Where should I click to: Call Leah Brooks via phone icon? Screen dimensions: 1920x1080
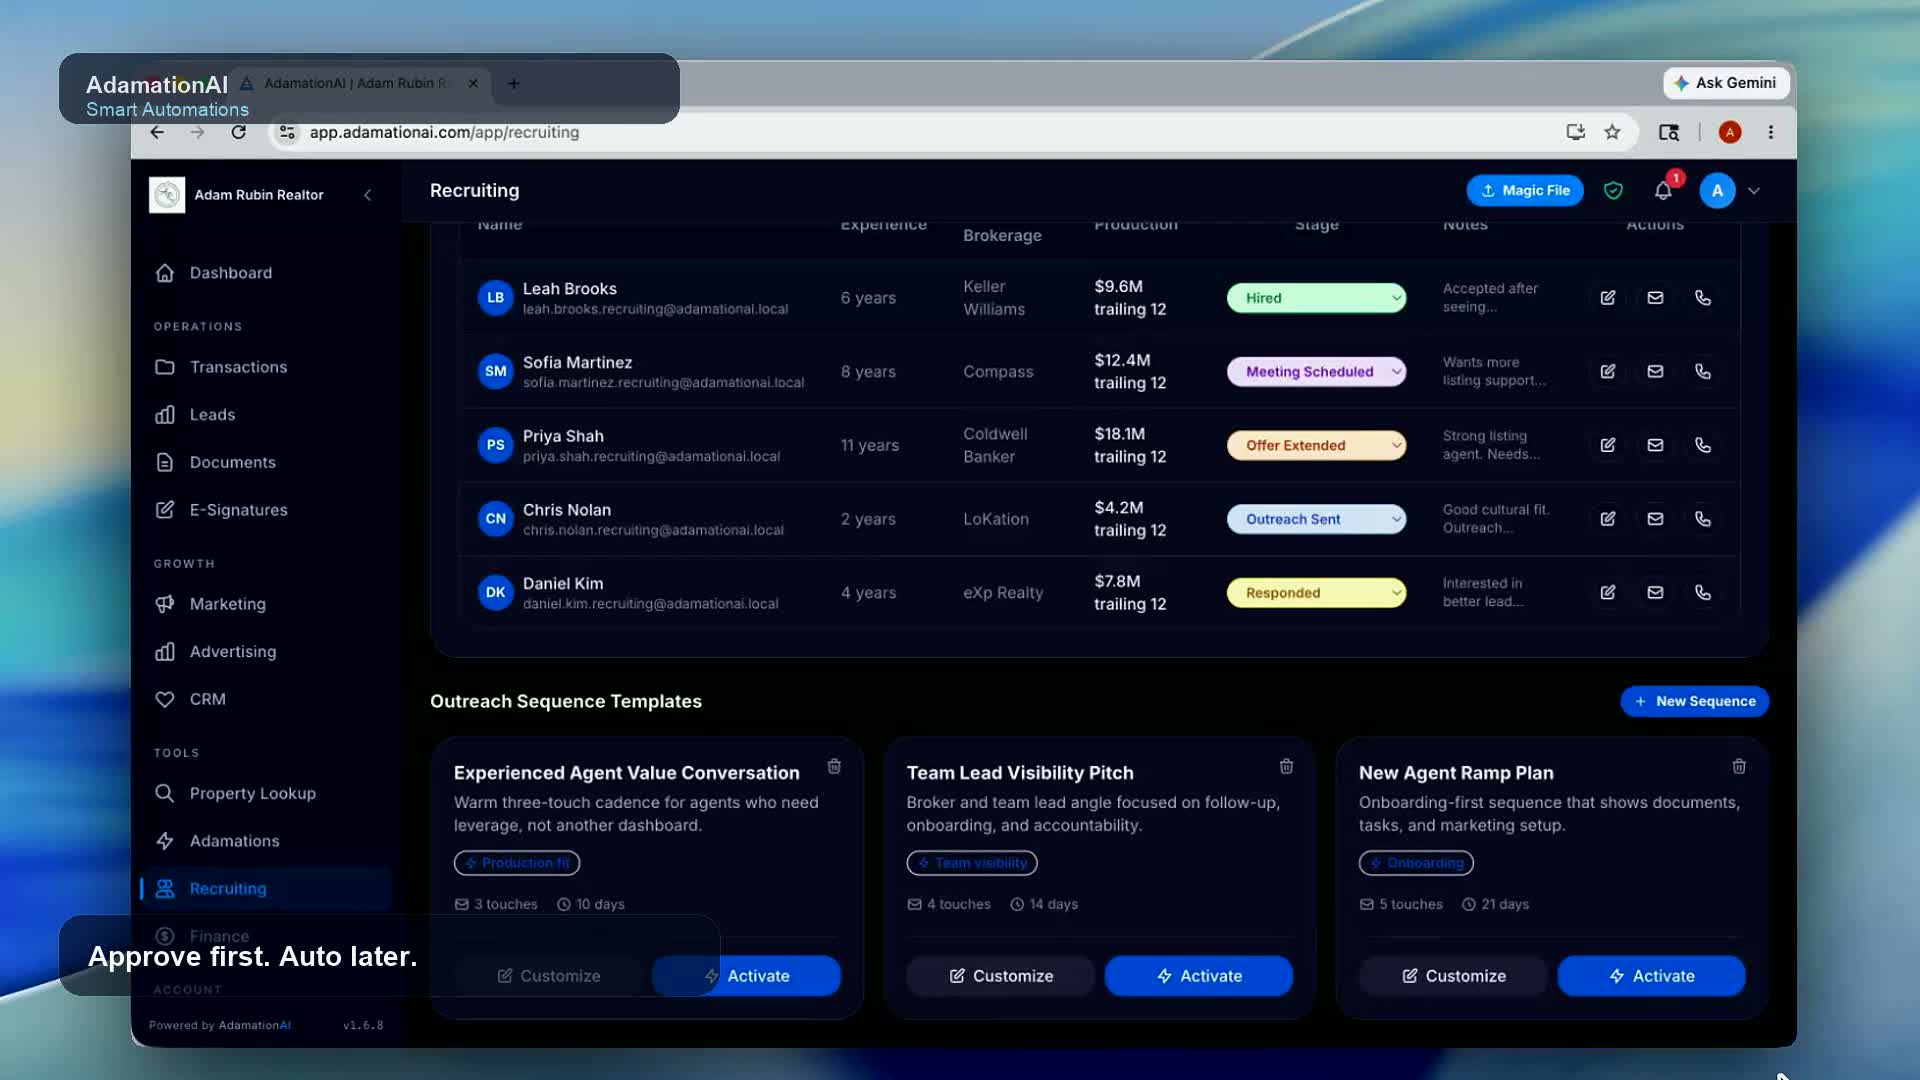[1703, 298]
